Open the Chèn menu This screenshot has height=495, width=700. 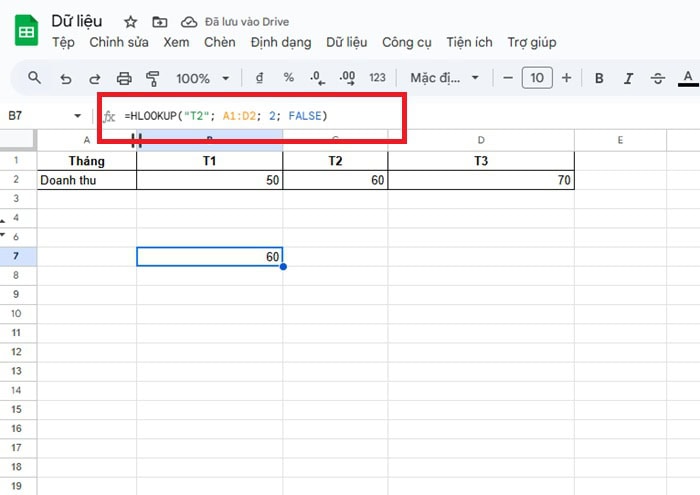coord(220,42)
